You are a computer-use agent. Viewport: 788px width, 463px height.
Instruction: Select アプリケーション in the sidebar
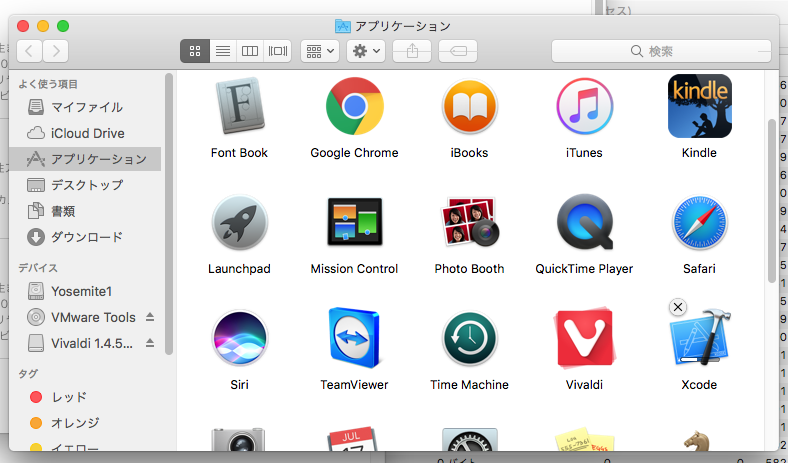click(85, 159)
